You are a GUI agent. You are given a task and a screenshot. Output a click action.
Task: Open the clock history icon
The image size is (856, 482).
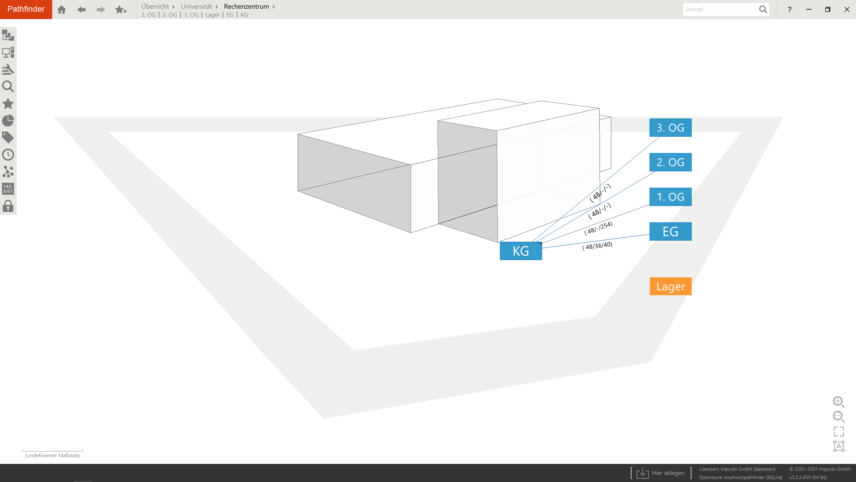click(8, 154)
